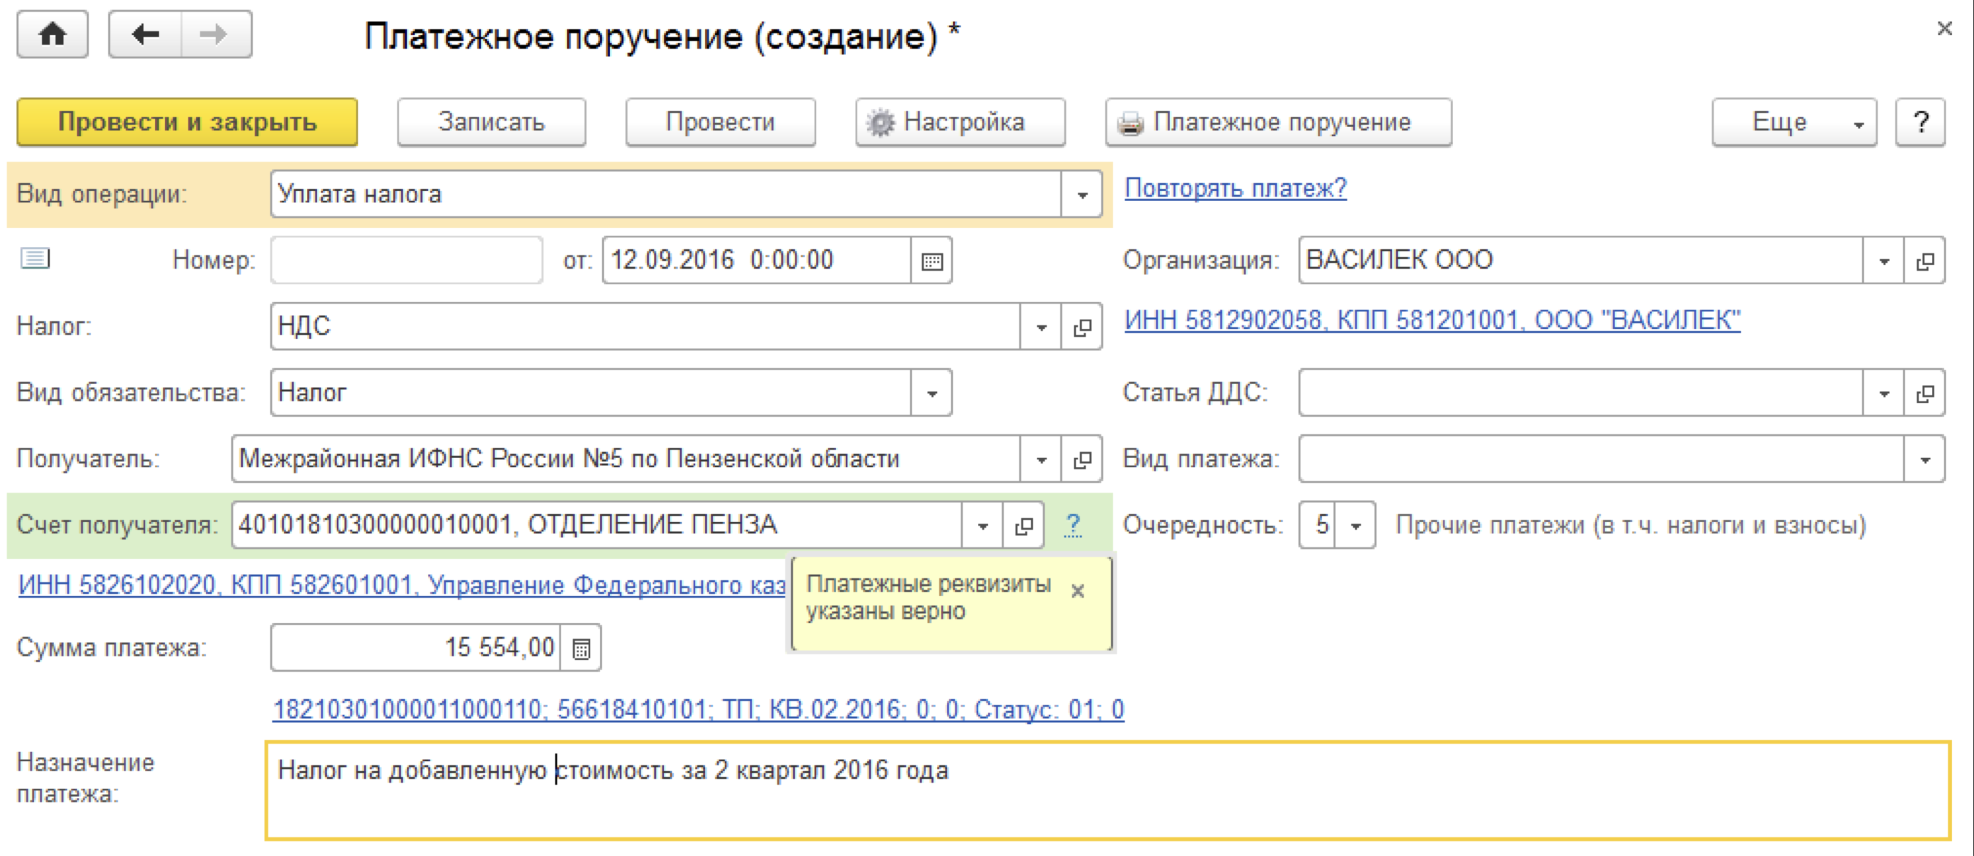Viewport: 1974px width, 856px height.
Task: Open the Еще menu
Action: (x=1793, y=122)
